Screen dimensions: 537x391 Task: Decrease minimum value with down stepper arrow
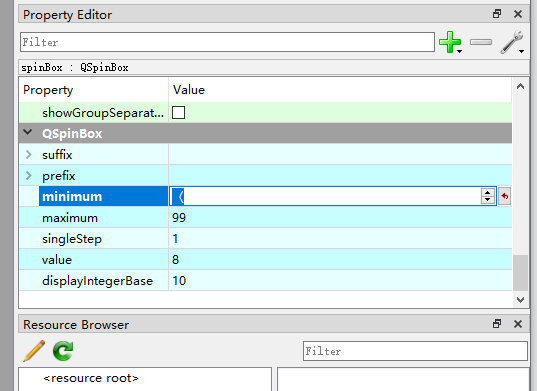[x=488, y=200]
